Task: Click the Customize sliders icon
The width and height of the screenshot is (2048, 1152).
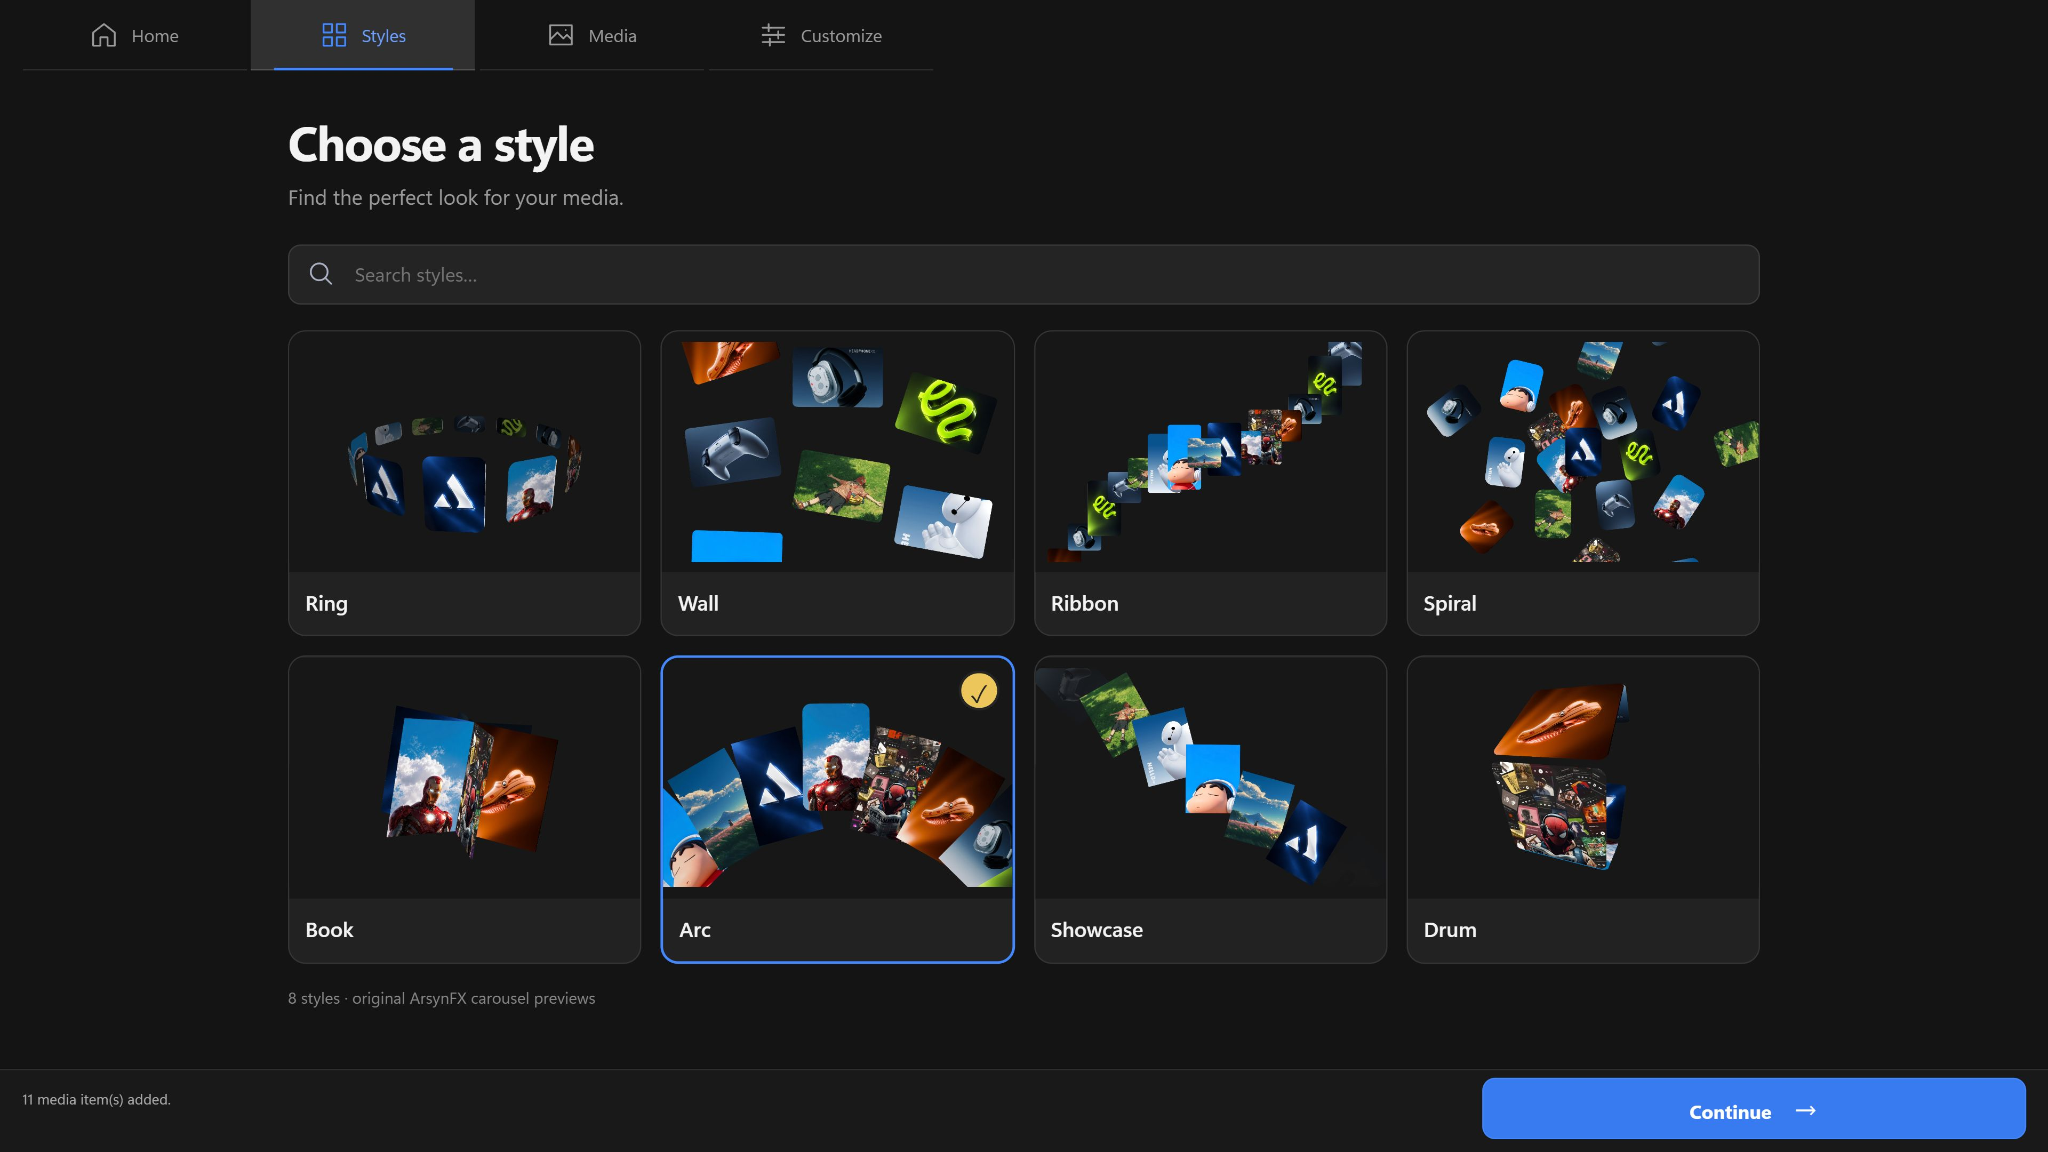Action: point(773,35)
